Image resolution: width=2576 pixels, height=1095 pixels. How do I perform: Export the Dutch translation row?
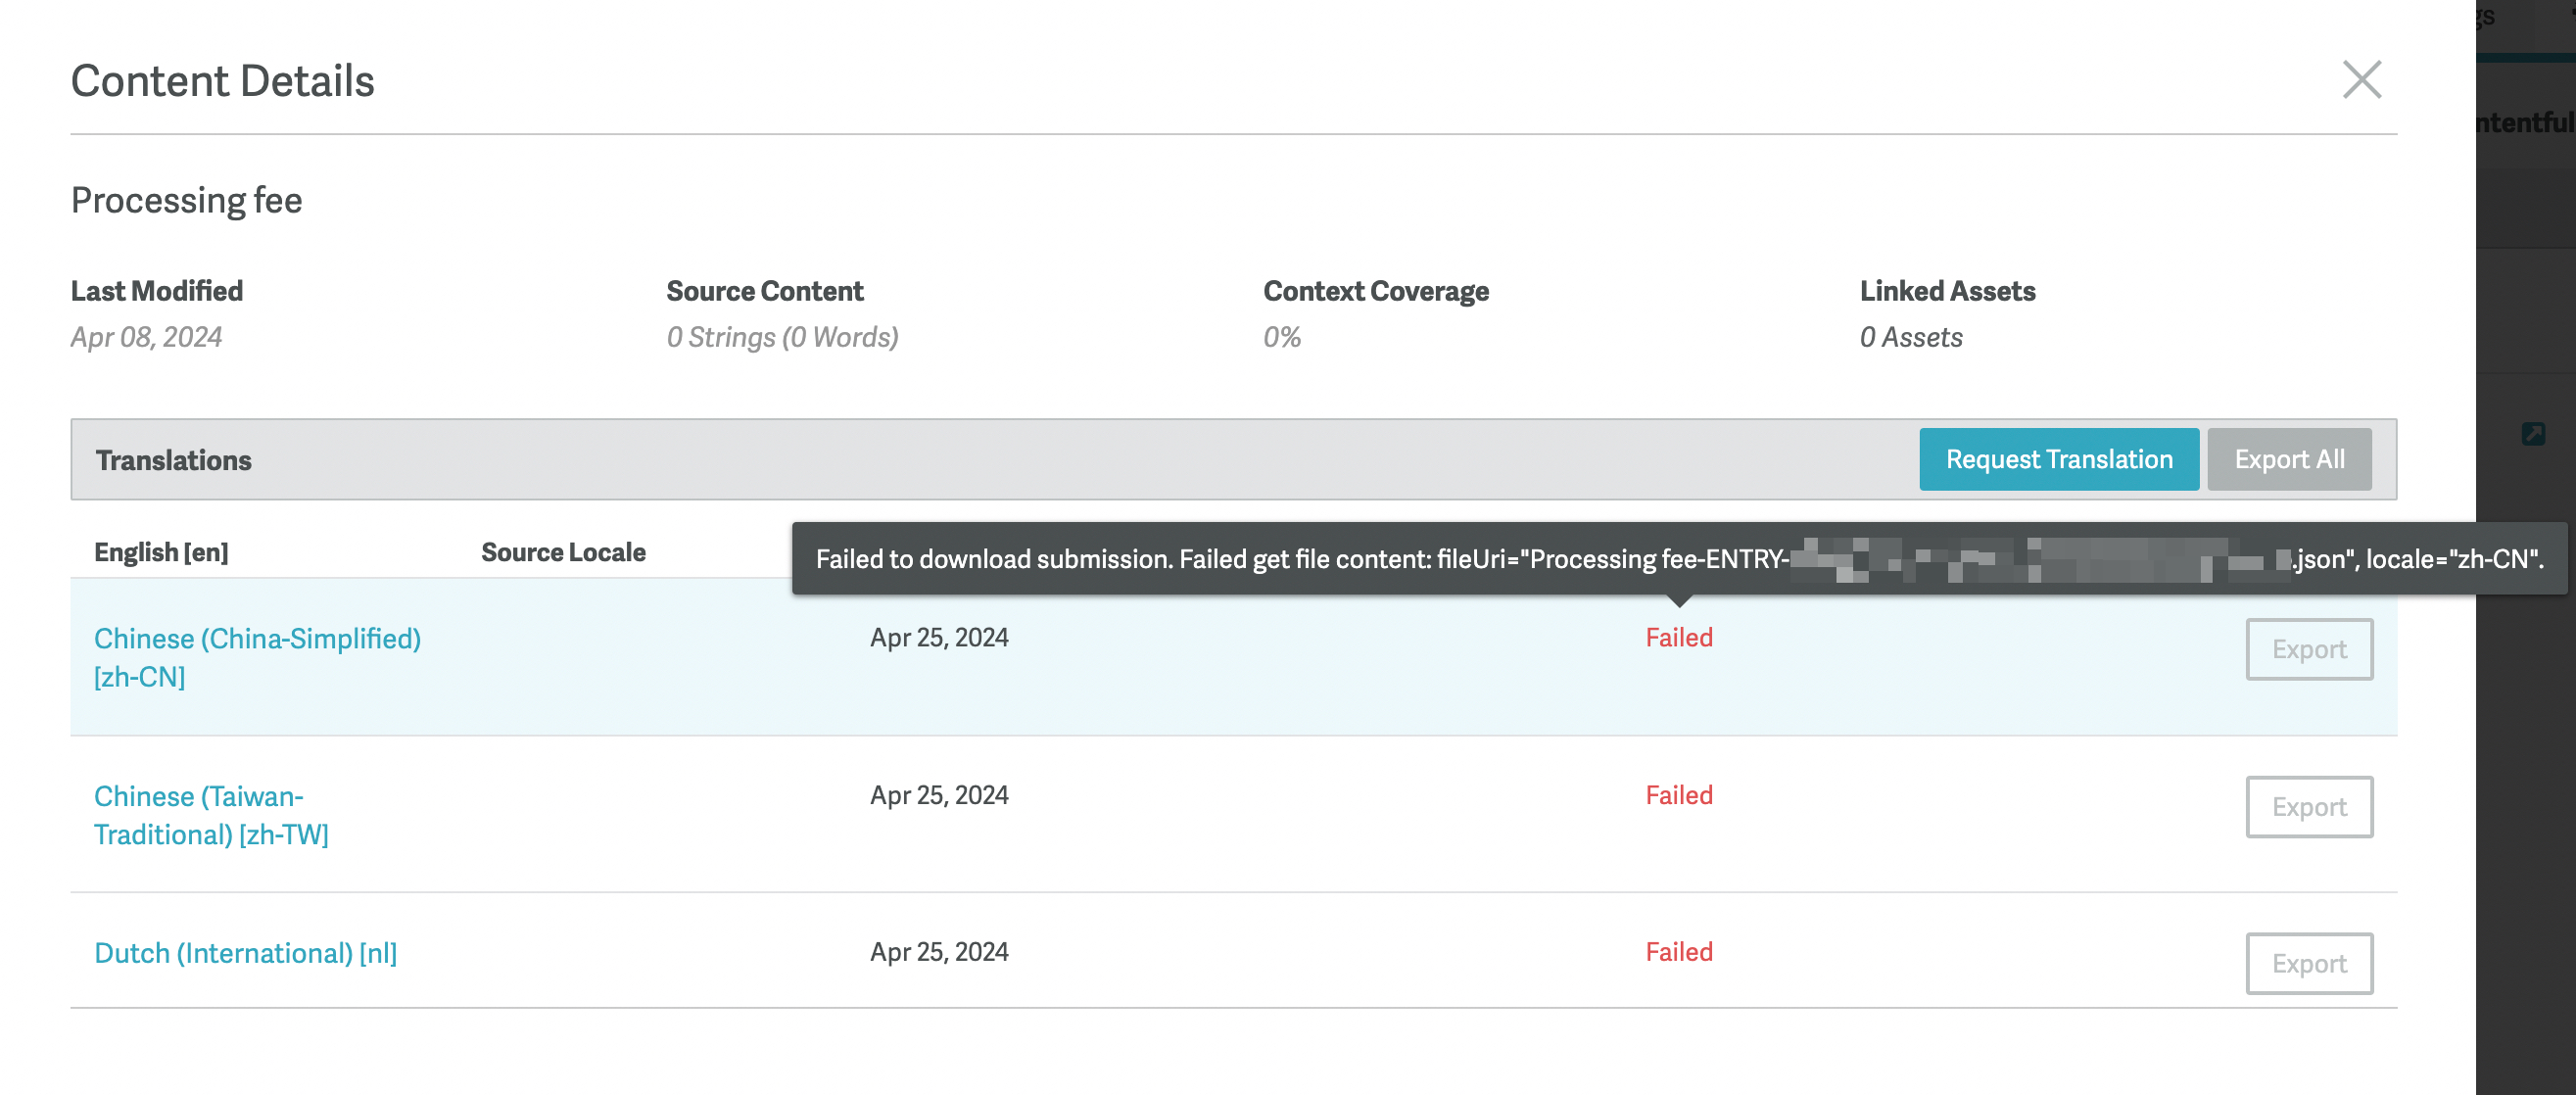[x=2308, y=963]
